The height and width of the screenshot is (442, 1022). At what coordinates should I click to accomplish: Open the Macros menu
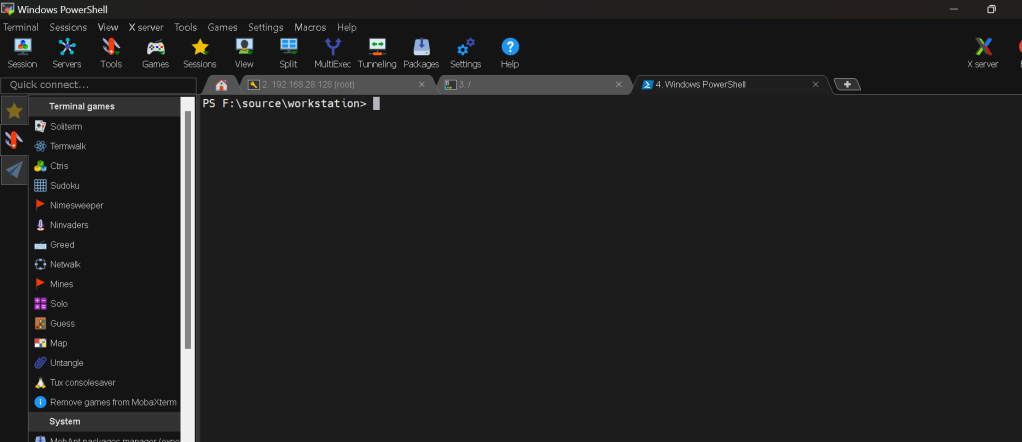(x=310, y=27)
